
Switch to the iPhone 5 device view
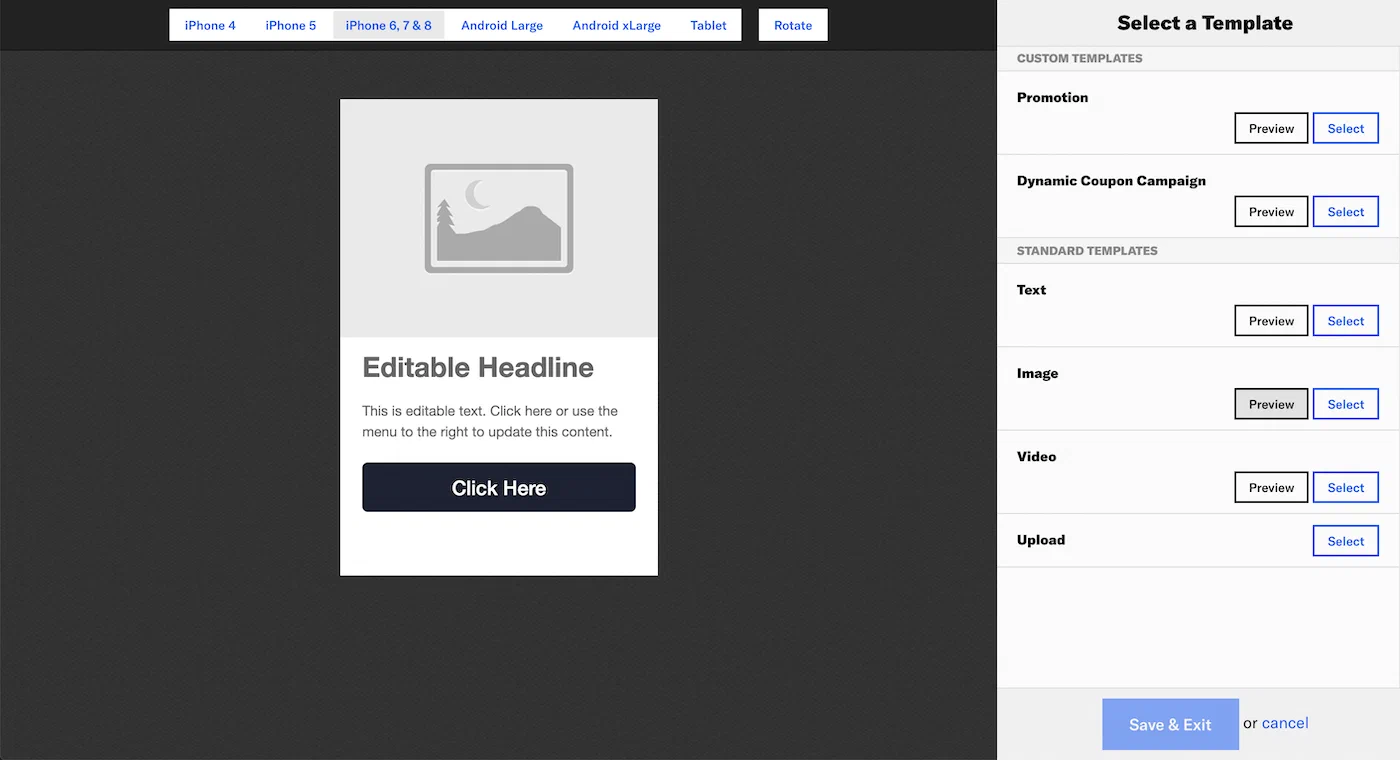coord(290,25)
